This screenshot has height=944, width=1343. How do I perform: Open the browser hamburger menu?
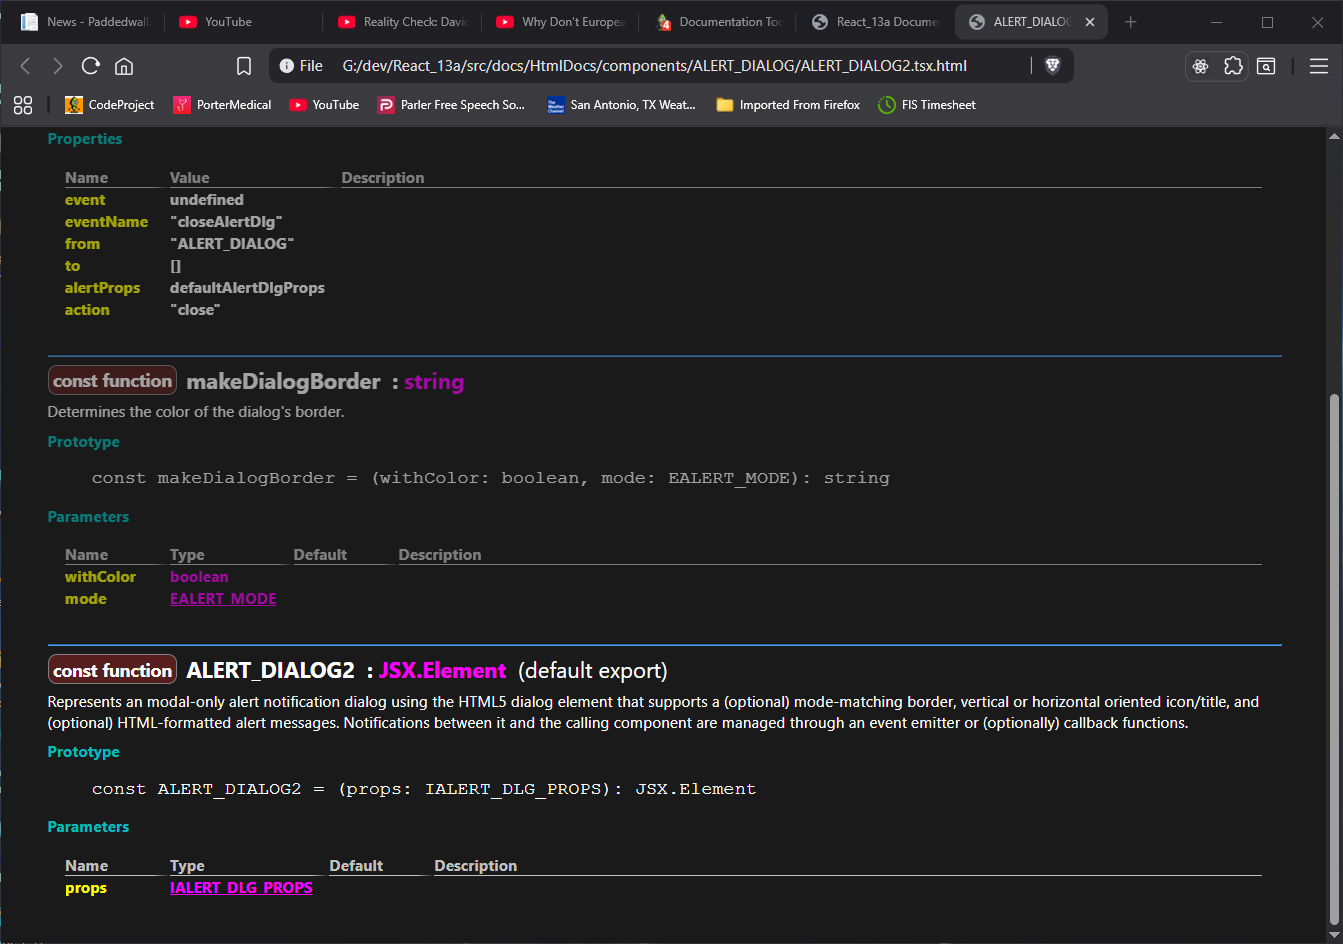1319,66
